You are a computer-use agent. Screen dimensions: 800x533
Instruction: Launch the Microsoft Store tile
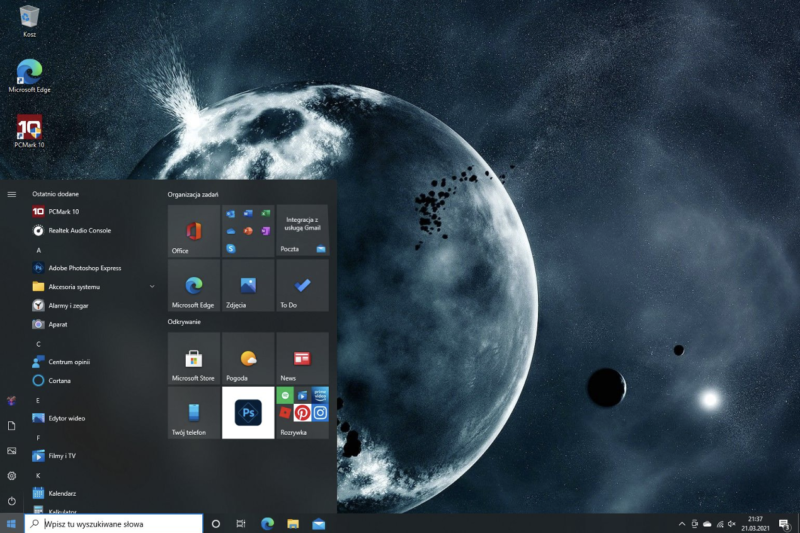(193, 358)
